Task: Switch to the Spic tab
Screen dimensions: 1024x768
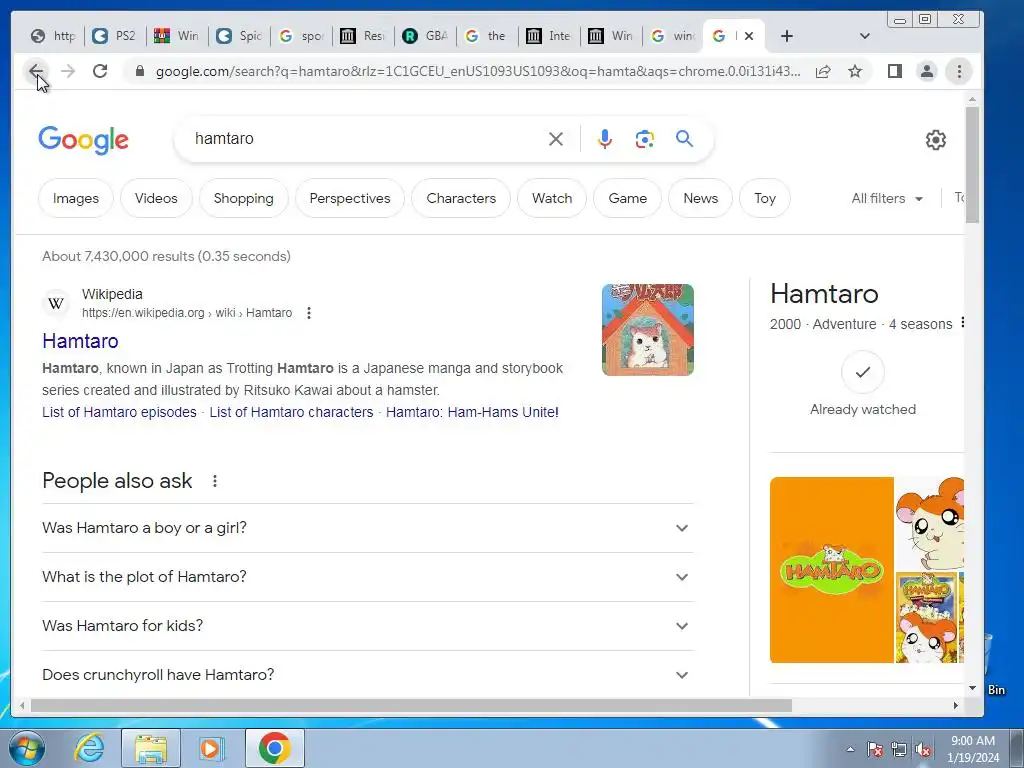Action: [x=240, y=36]
